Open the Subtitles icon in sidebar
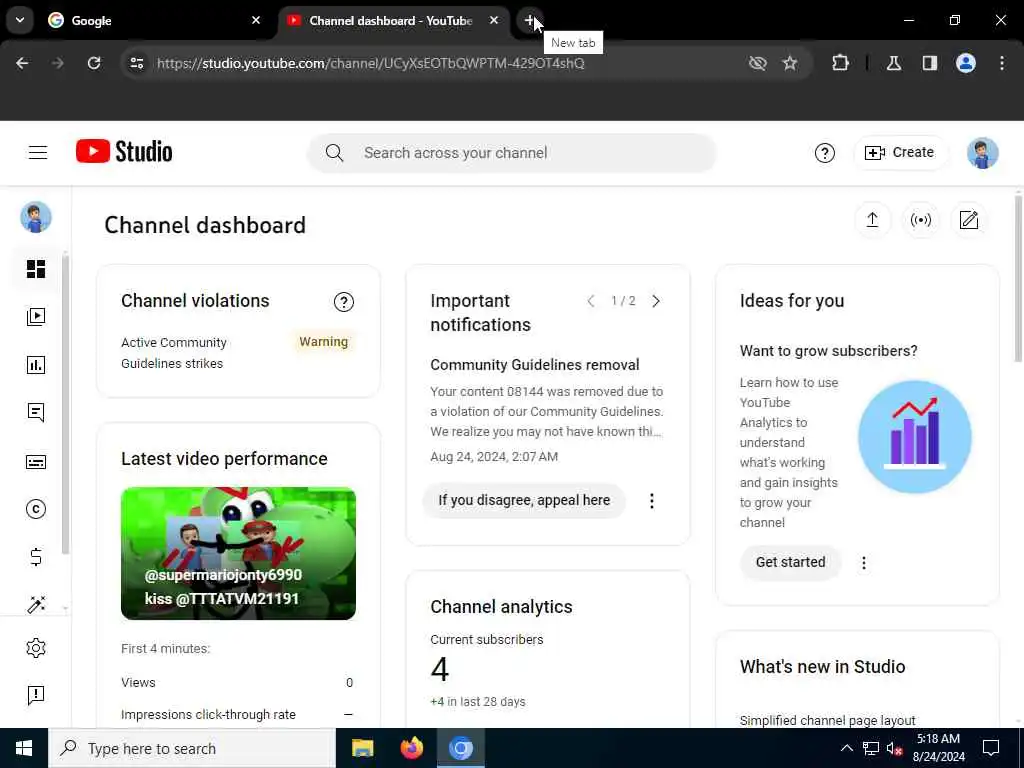 pos(36,462)
